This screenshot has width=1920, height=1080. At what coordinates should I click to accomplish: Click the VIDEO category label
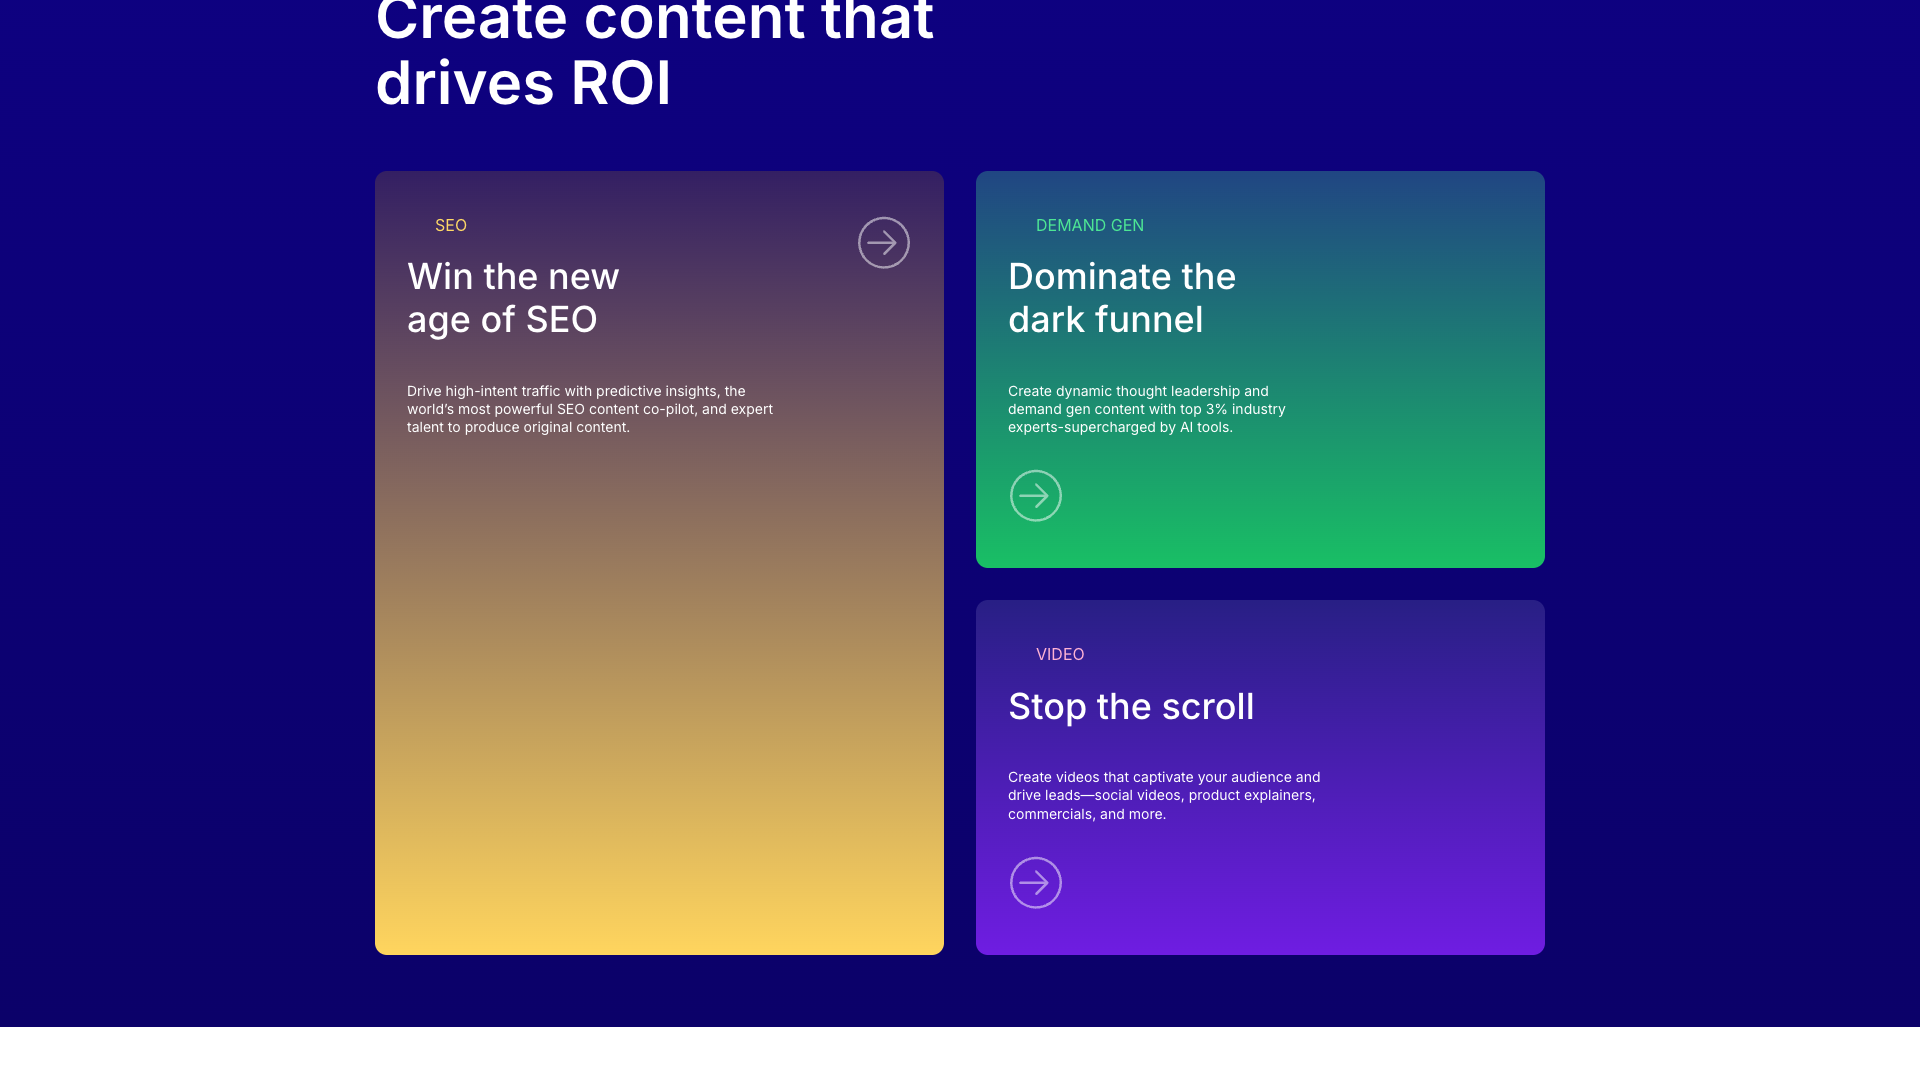(x=1060, y=654)
